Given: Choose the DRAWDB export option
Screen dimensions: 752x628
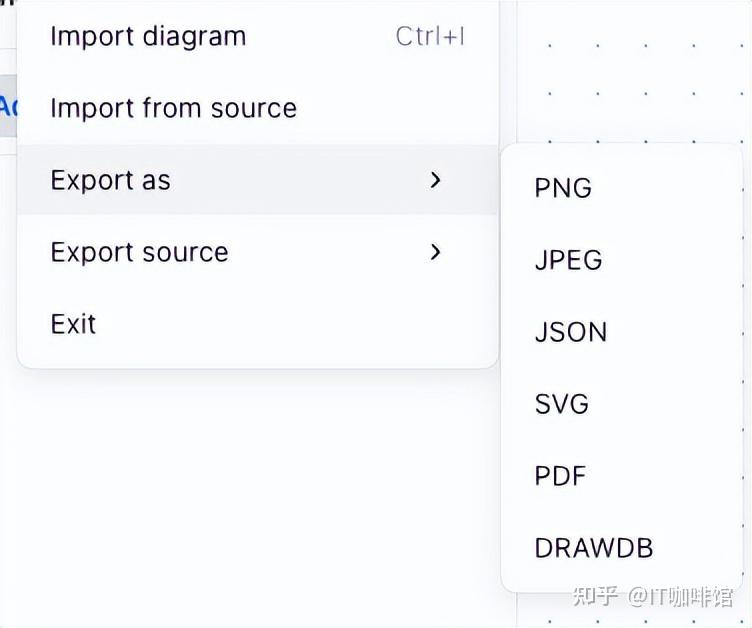Looking at the screenshot, I should (593, 548).
